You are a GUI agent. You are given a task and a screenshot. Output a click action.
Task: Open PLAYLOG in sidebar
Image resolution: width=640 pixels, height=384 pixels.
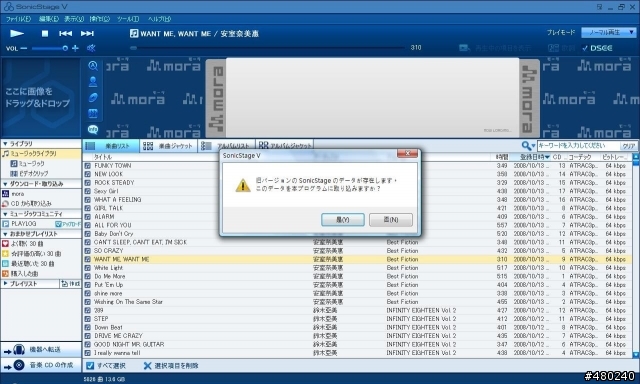19,224
